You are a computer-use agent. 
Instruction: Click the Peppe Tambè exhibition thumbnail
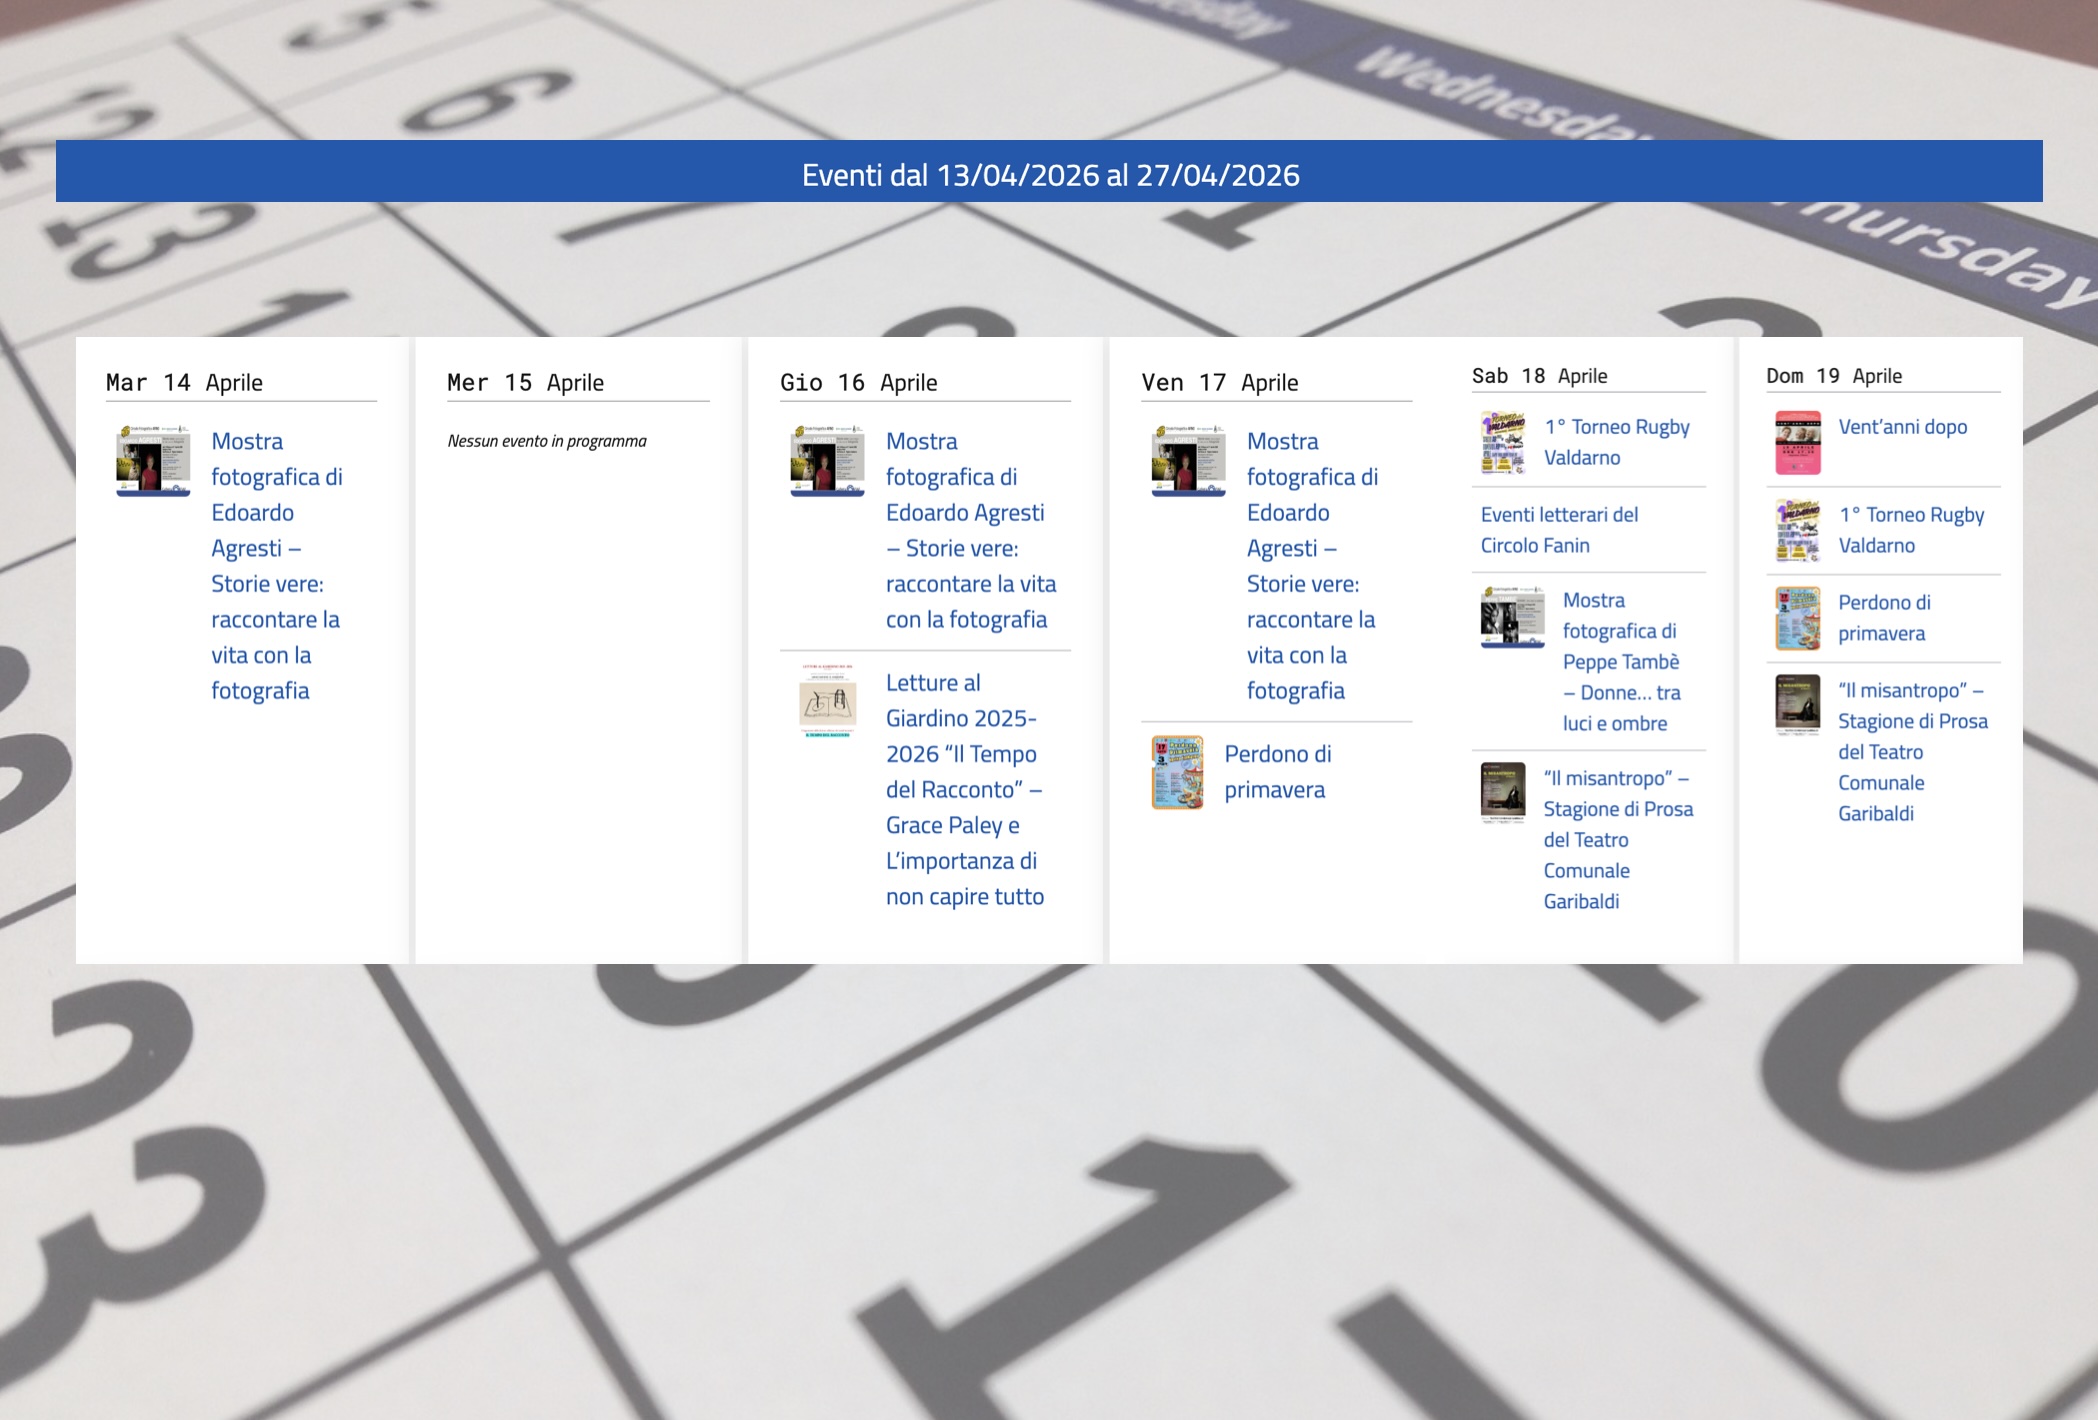[x=1512, y=616]
